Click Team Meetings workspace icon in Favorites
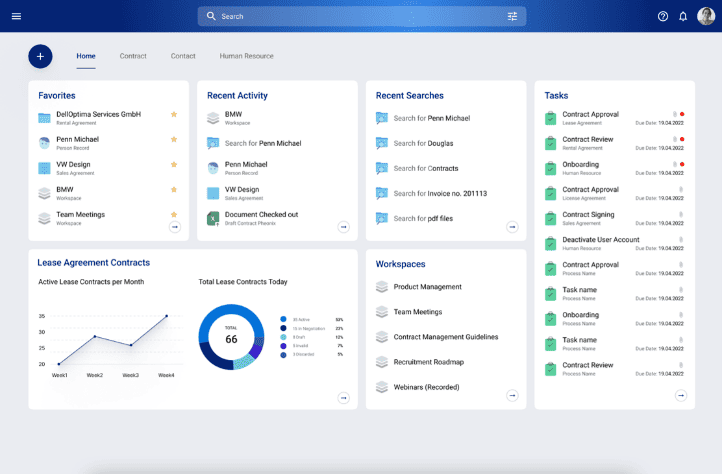Viewport: 722px width, 474px height. click(x=44, y=218)
